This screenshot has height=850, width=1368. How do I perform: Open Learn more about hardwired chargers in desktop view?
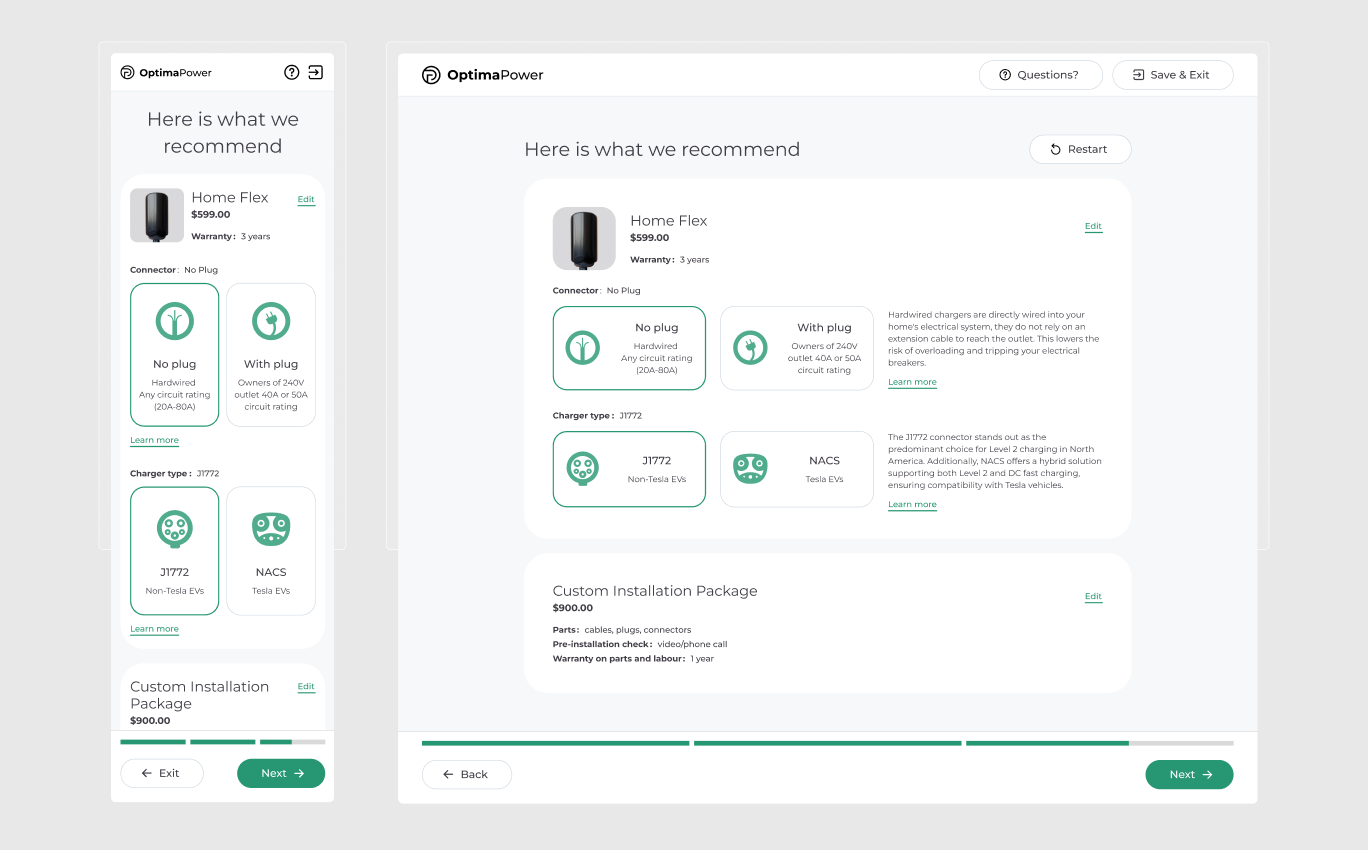coord(912,382)
